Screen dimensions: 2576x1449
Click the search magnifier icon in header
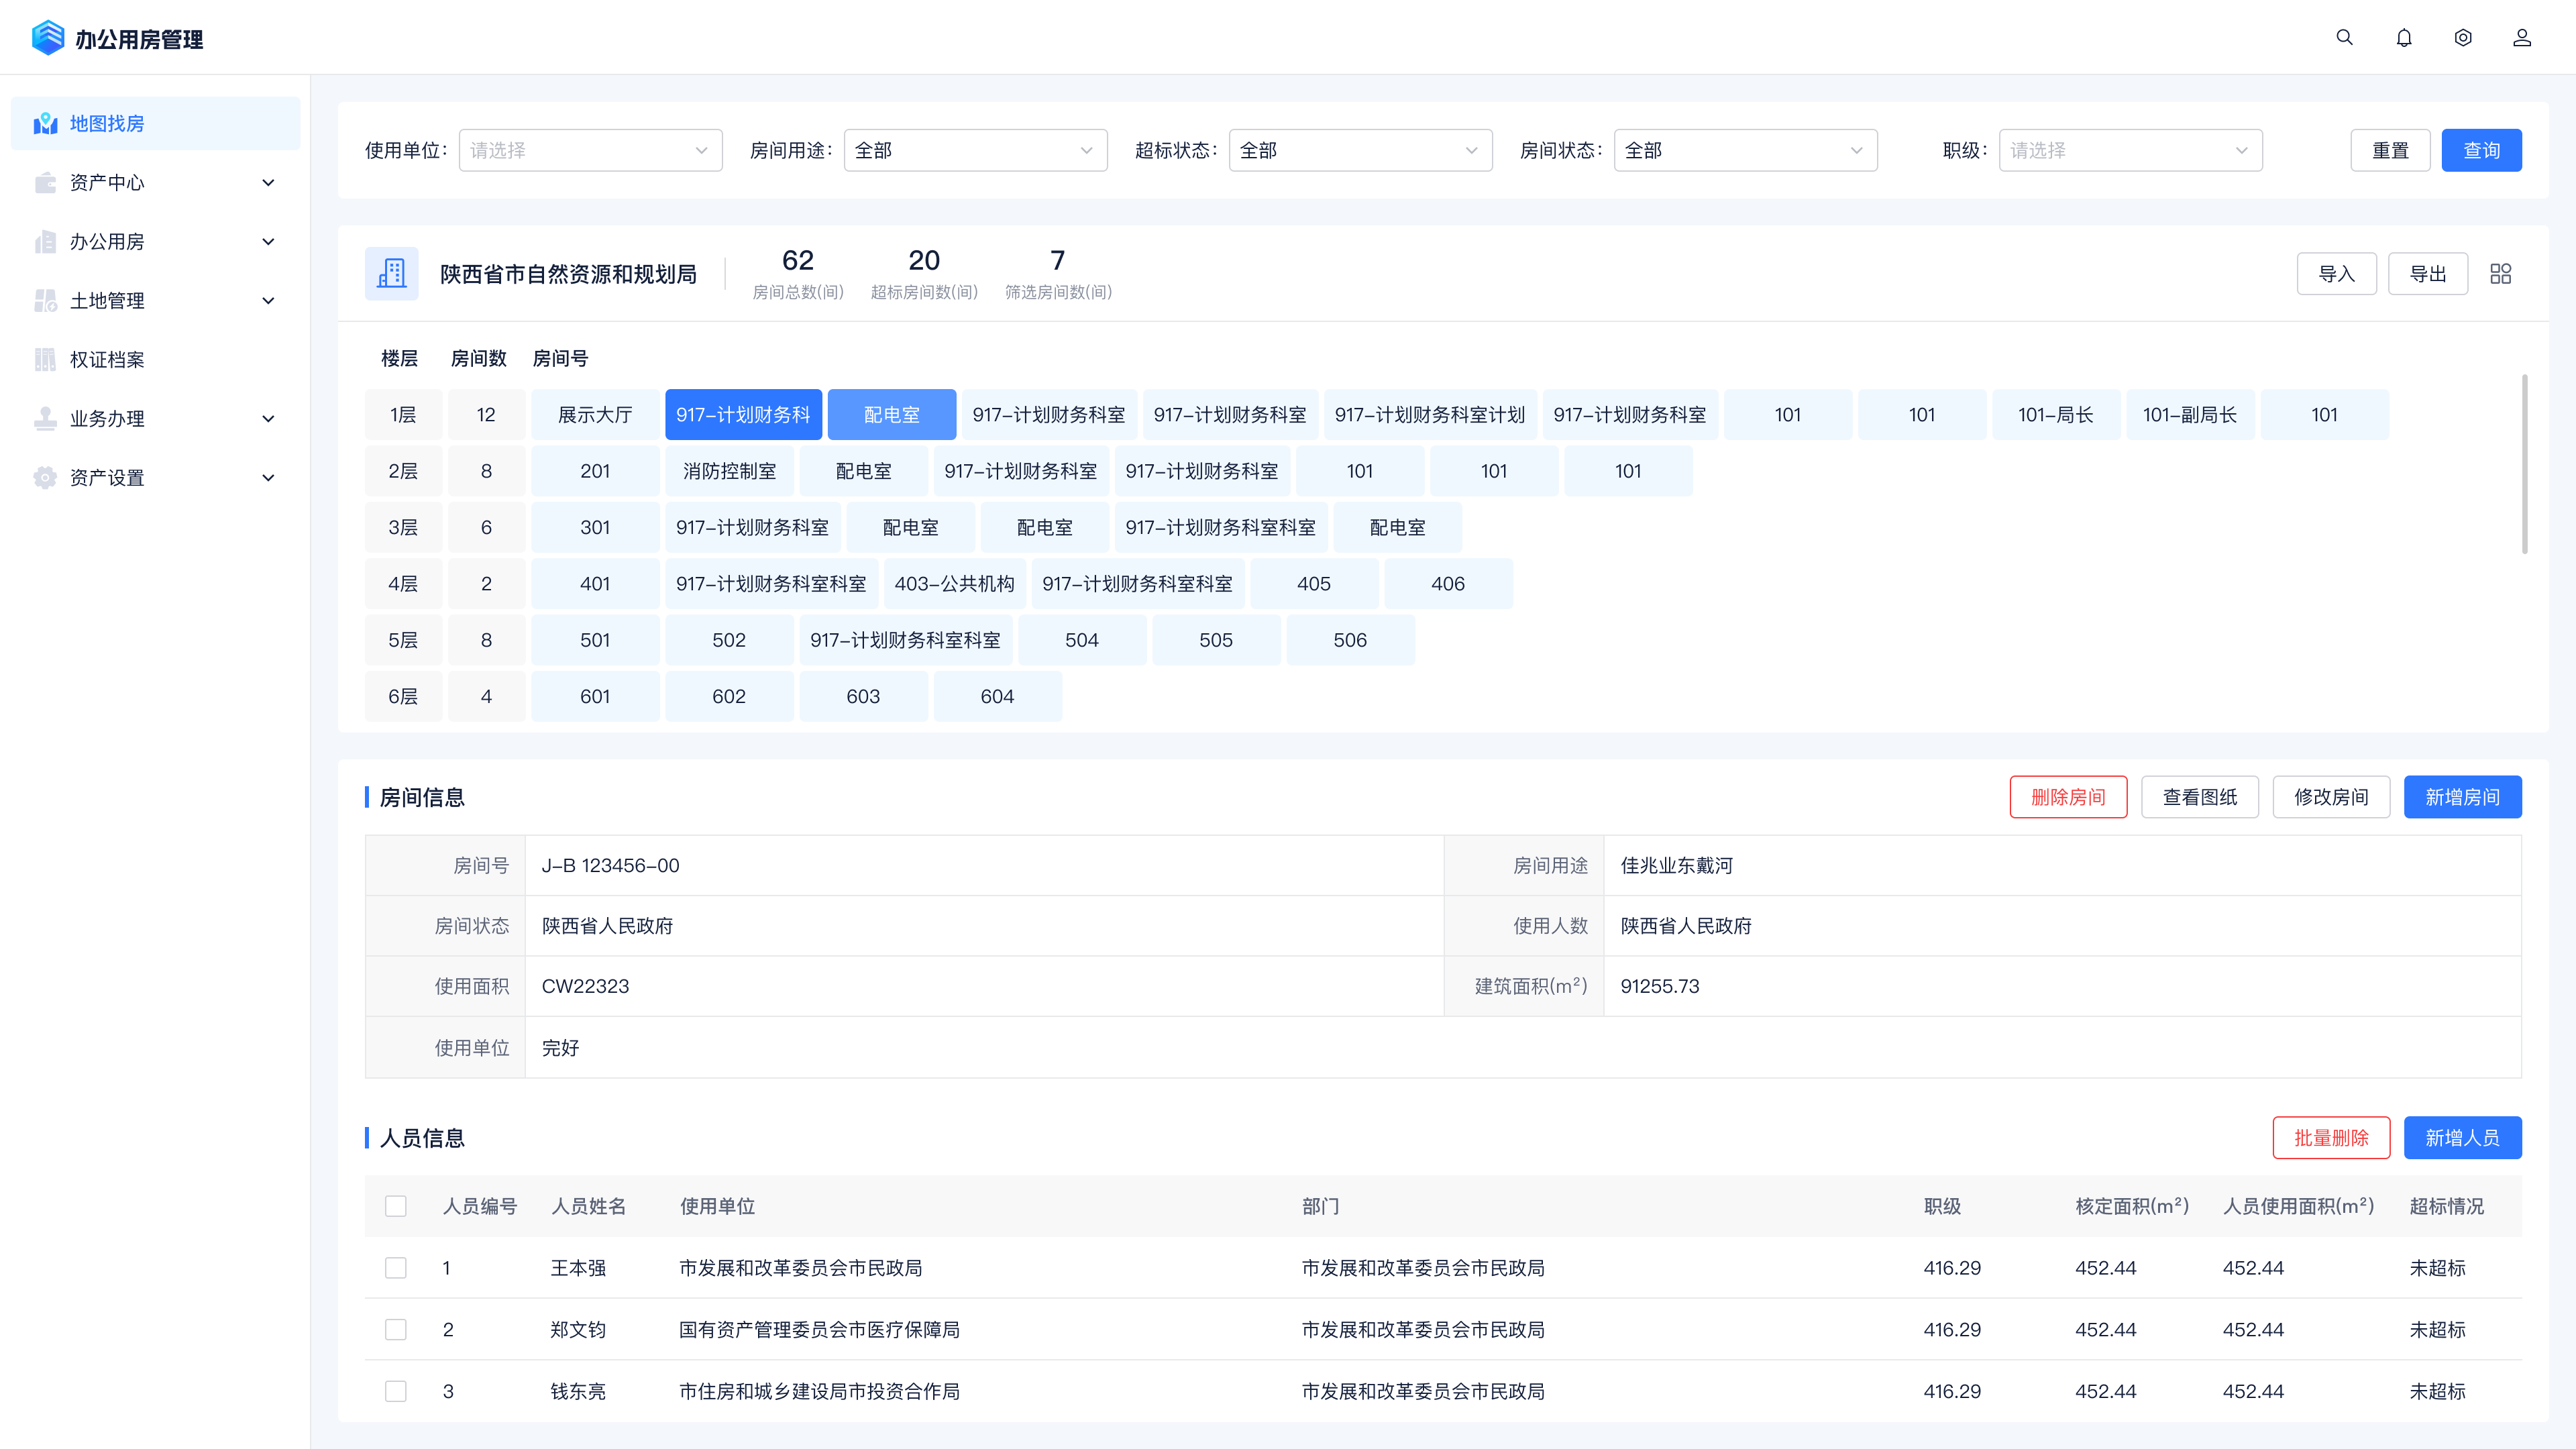2344,38
